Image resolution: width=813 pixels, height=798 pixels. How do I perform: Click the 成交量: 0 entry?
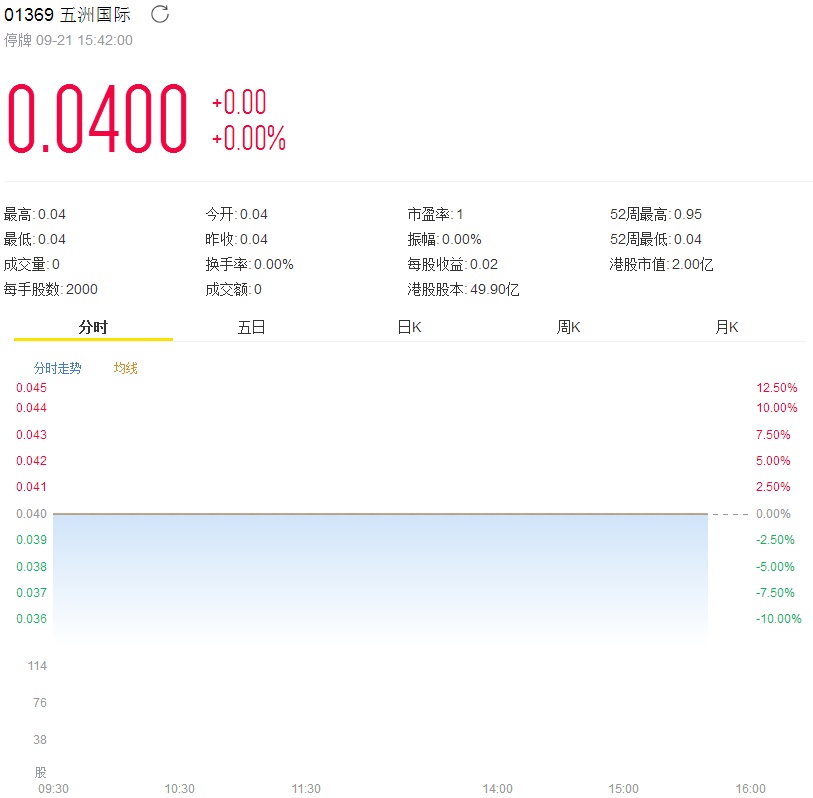tap(32, 264)
